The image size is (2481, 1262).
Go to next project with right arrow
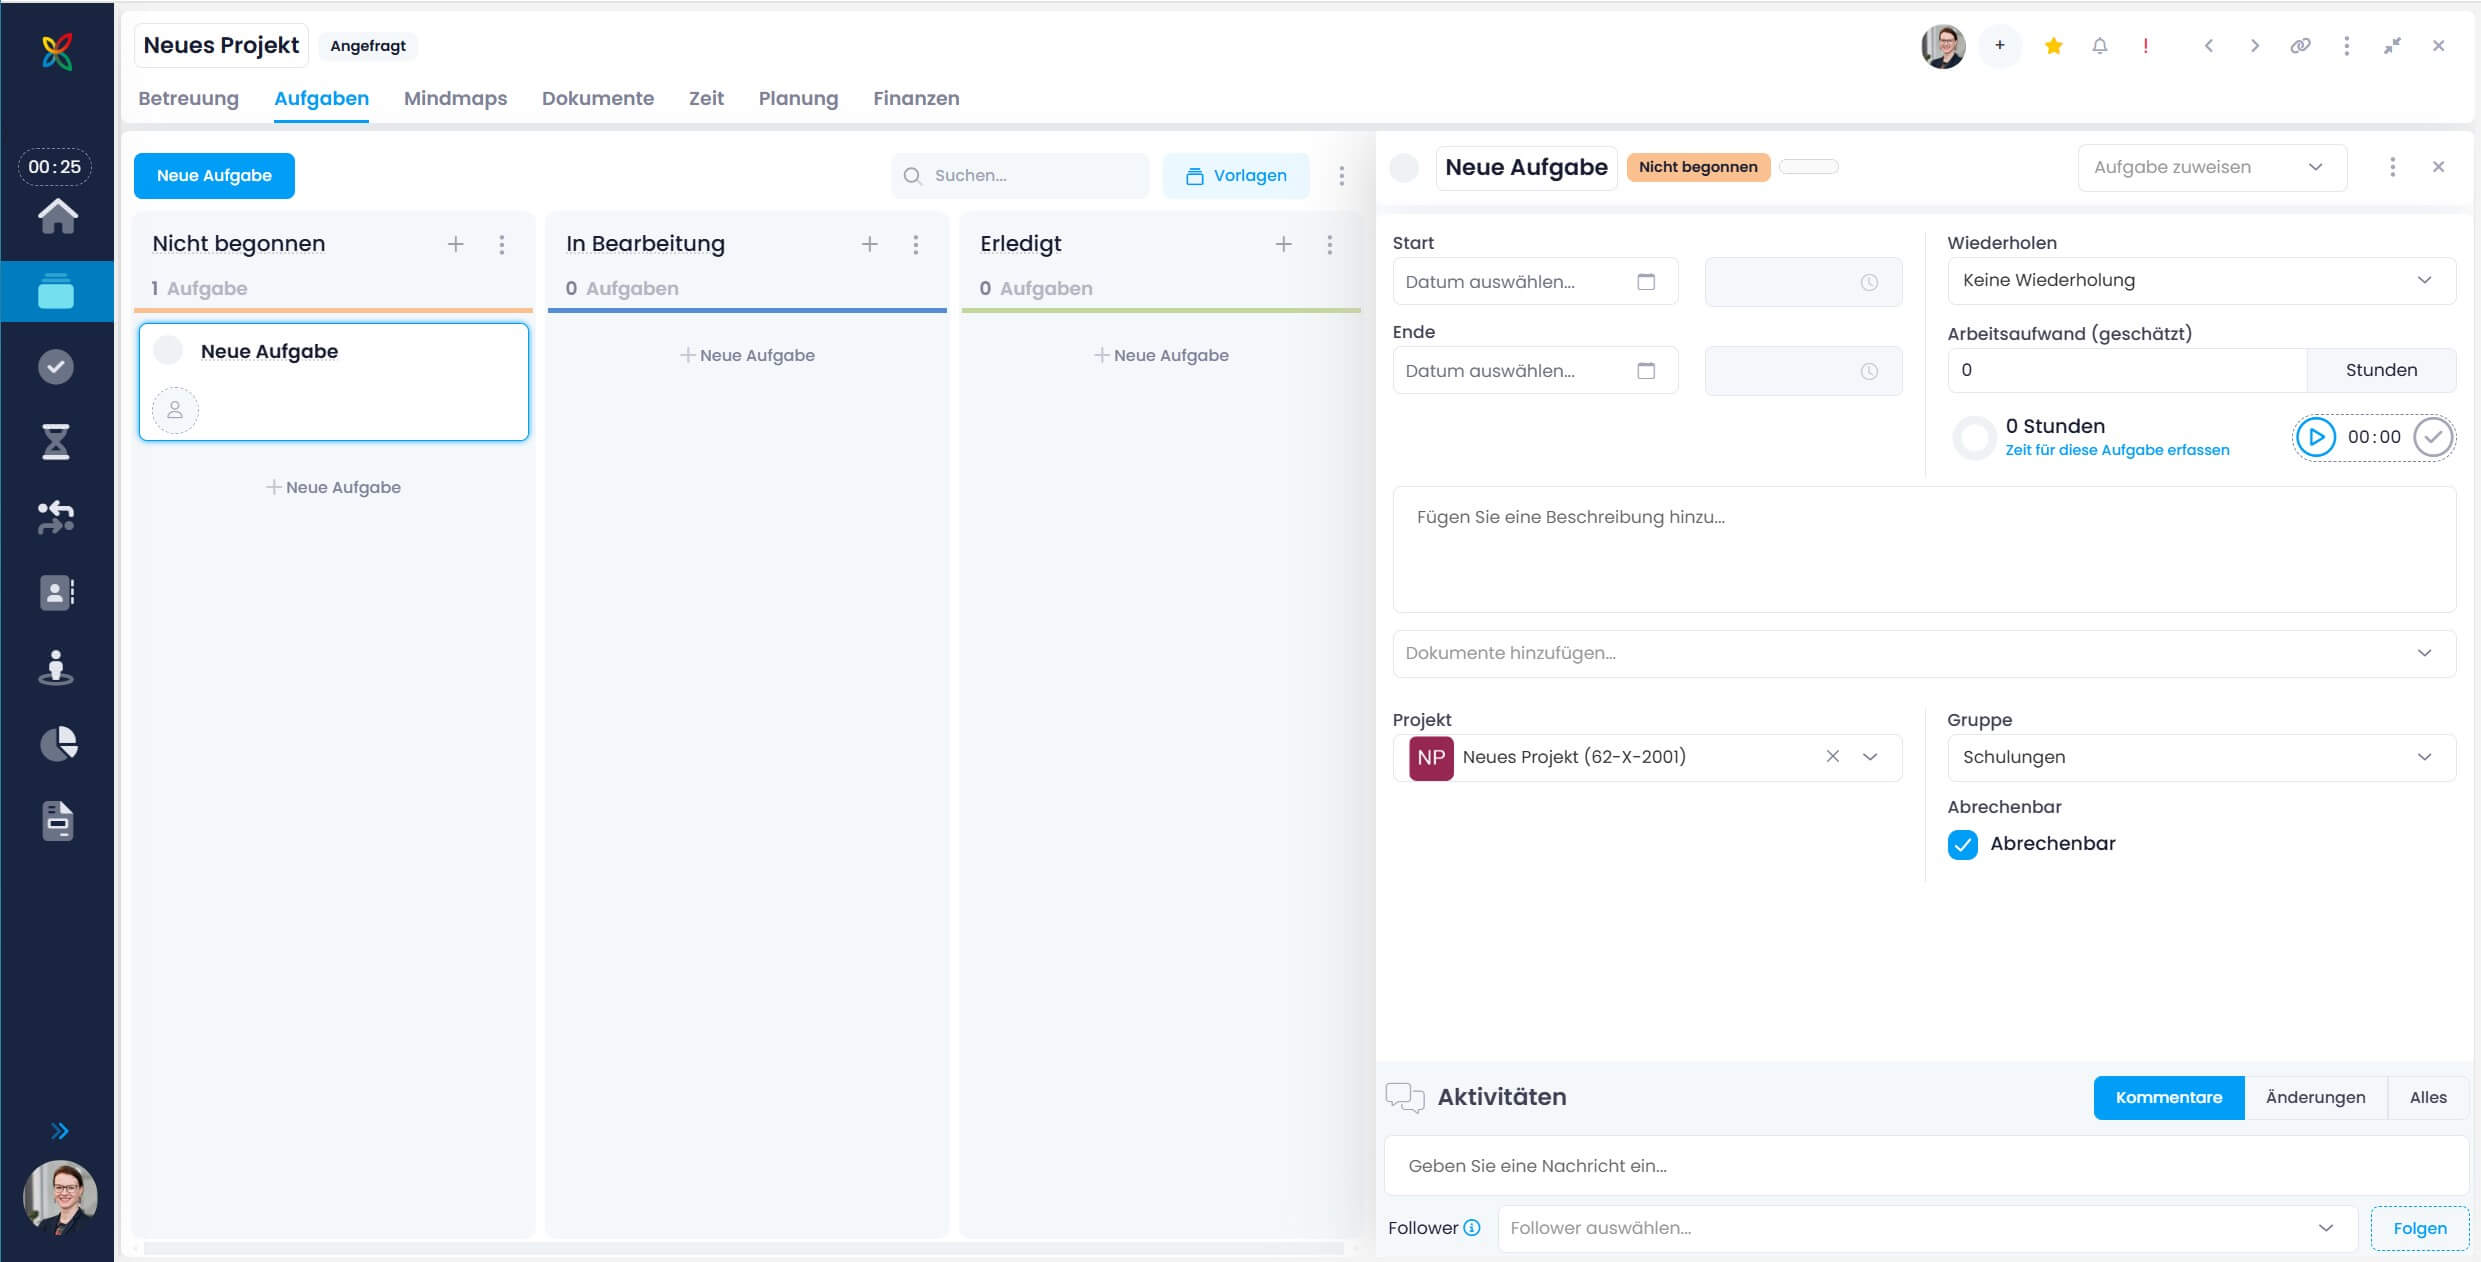2255,46
